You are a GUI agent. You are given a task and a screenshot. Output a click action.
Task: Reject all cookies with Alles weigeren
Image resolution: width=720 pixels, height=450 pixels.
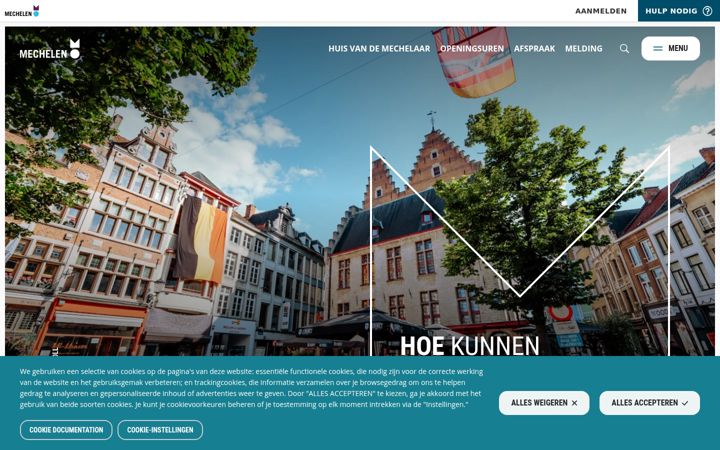544,403
